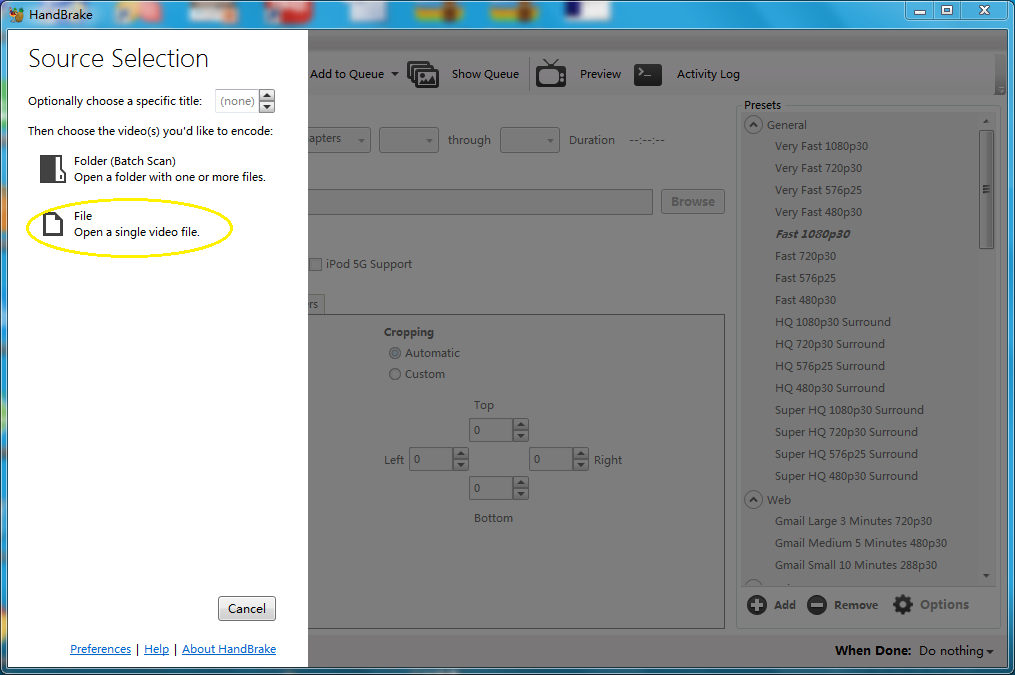This screenshot has width=1015, height=675.
Task: Open the preset Options gear icon
Action: click(x=902, y=604)
